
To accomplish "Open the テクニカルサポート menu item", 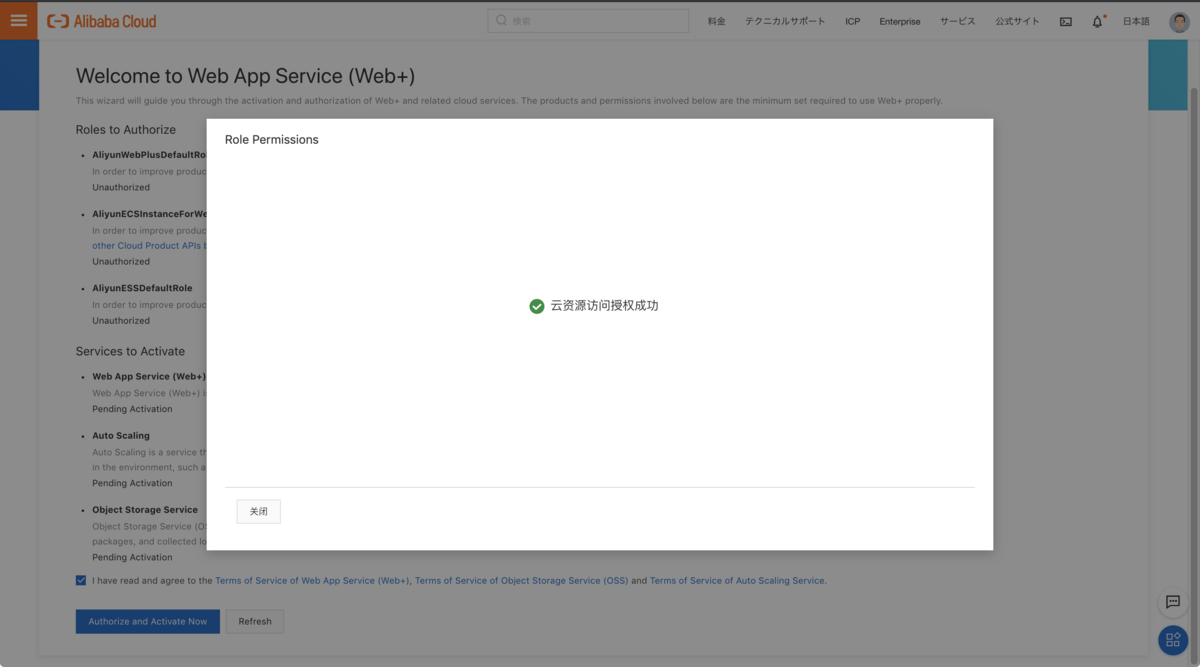I will pos(785,21).
